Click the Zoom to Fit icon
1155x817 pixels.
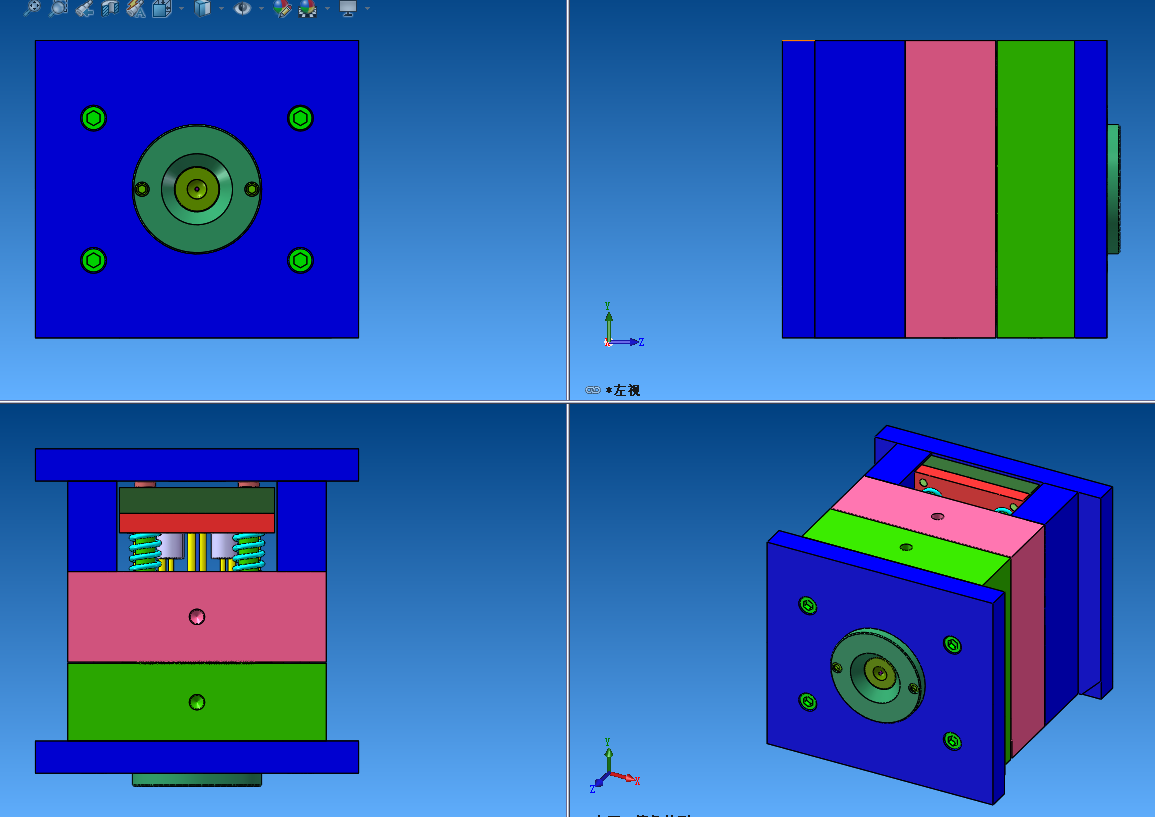click(x=33, y=8)
